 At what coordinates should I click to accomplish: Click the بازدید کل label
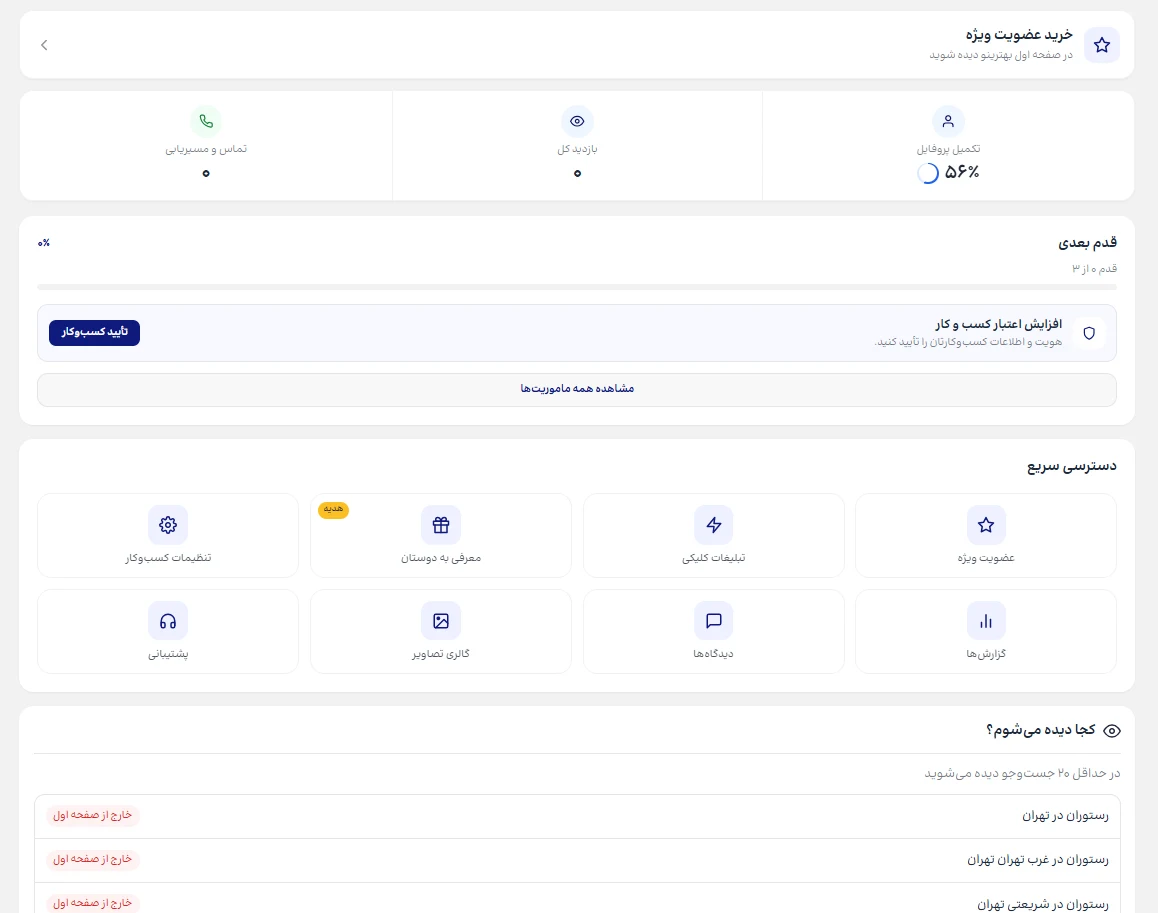tap(577, 149)
